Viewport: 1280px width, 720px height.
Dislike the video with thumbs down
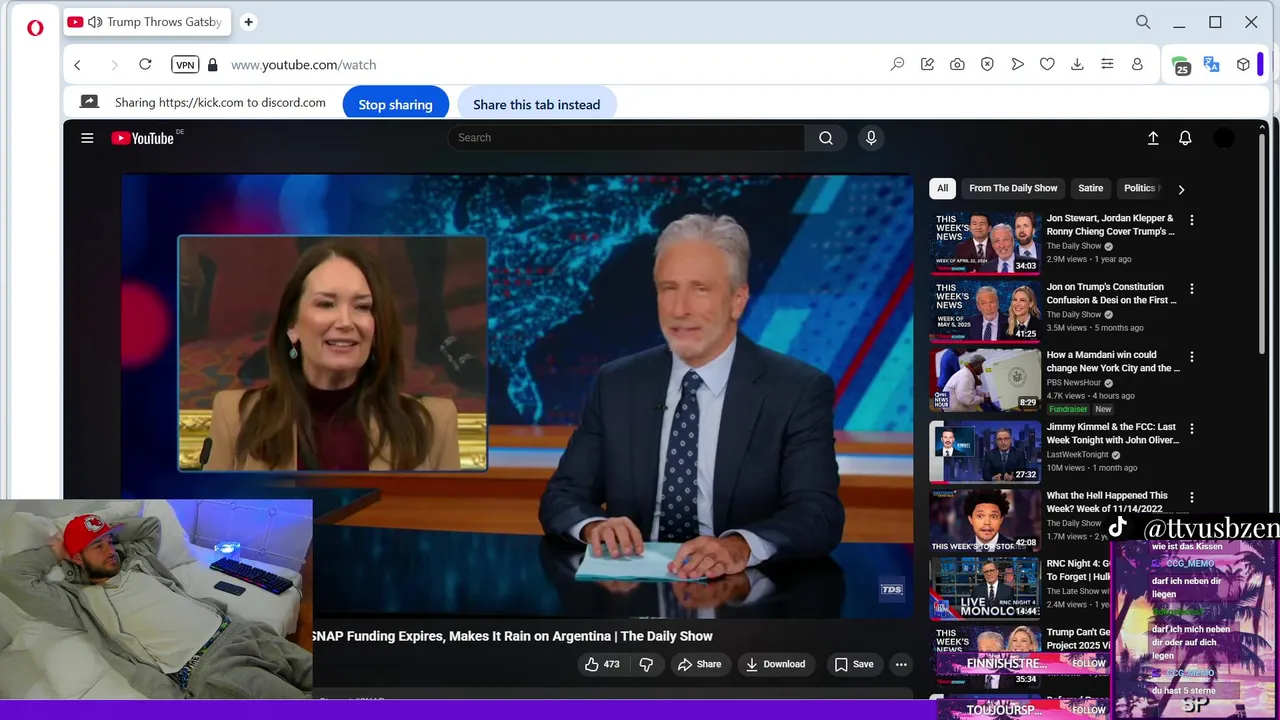pos(646,664)
